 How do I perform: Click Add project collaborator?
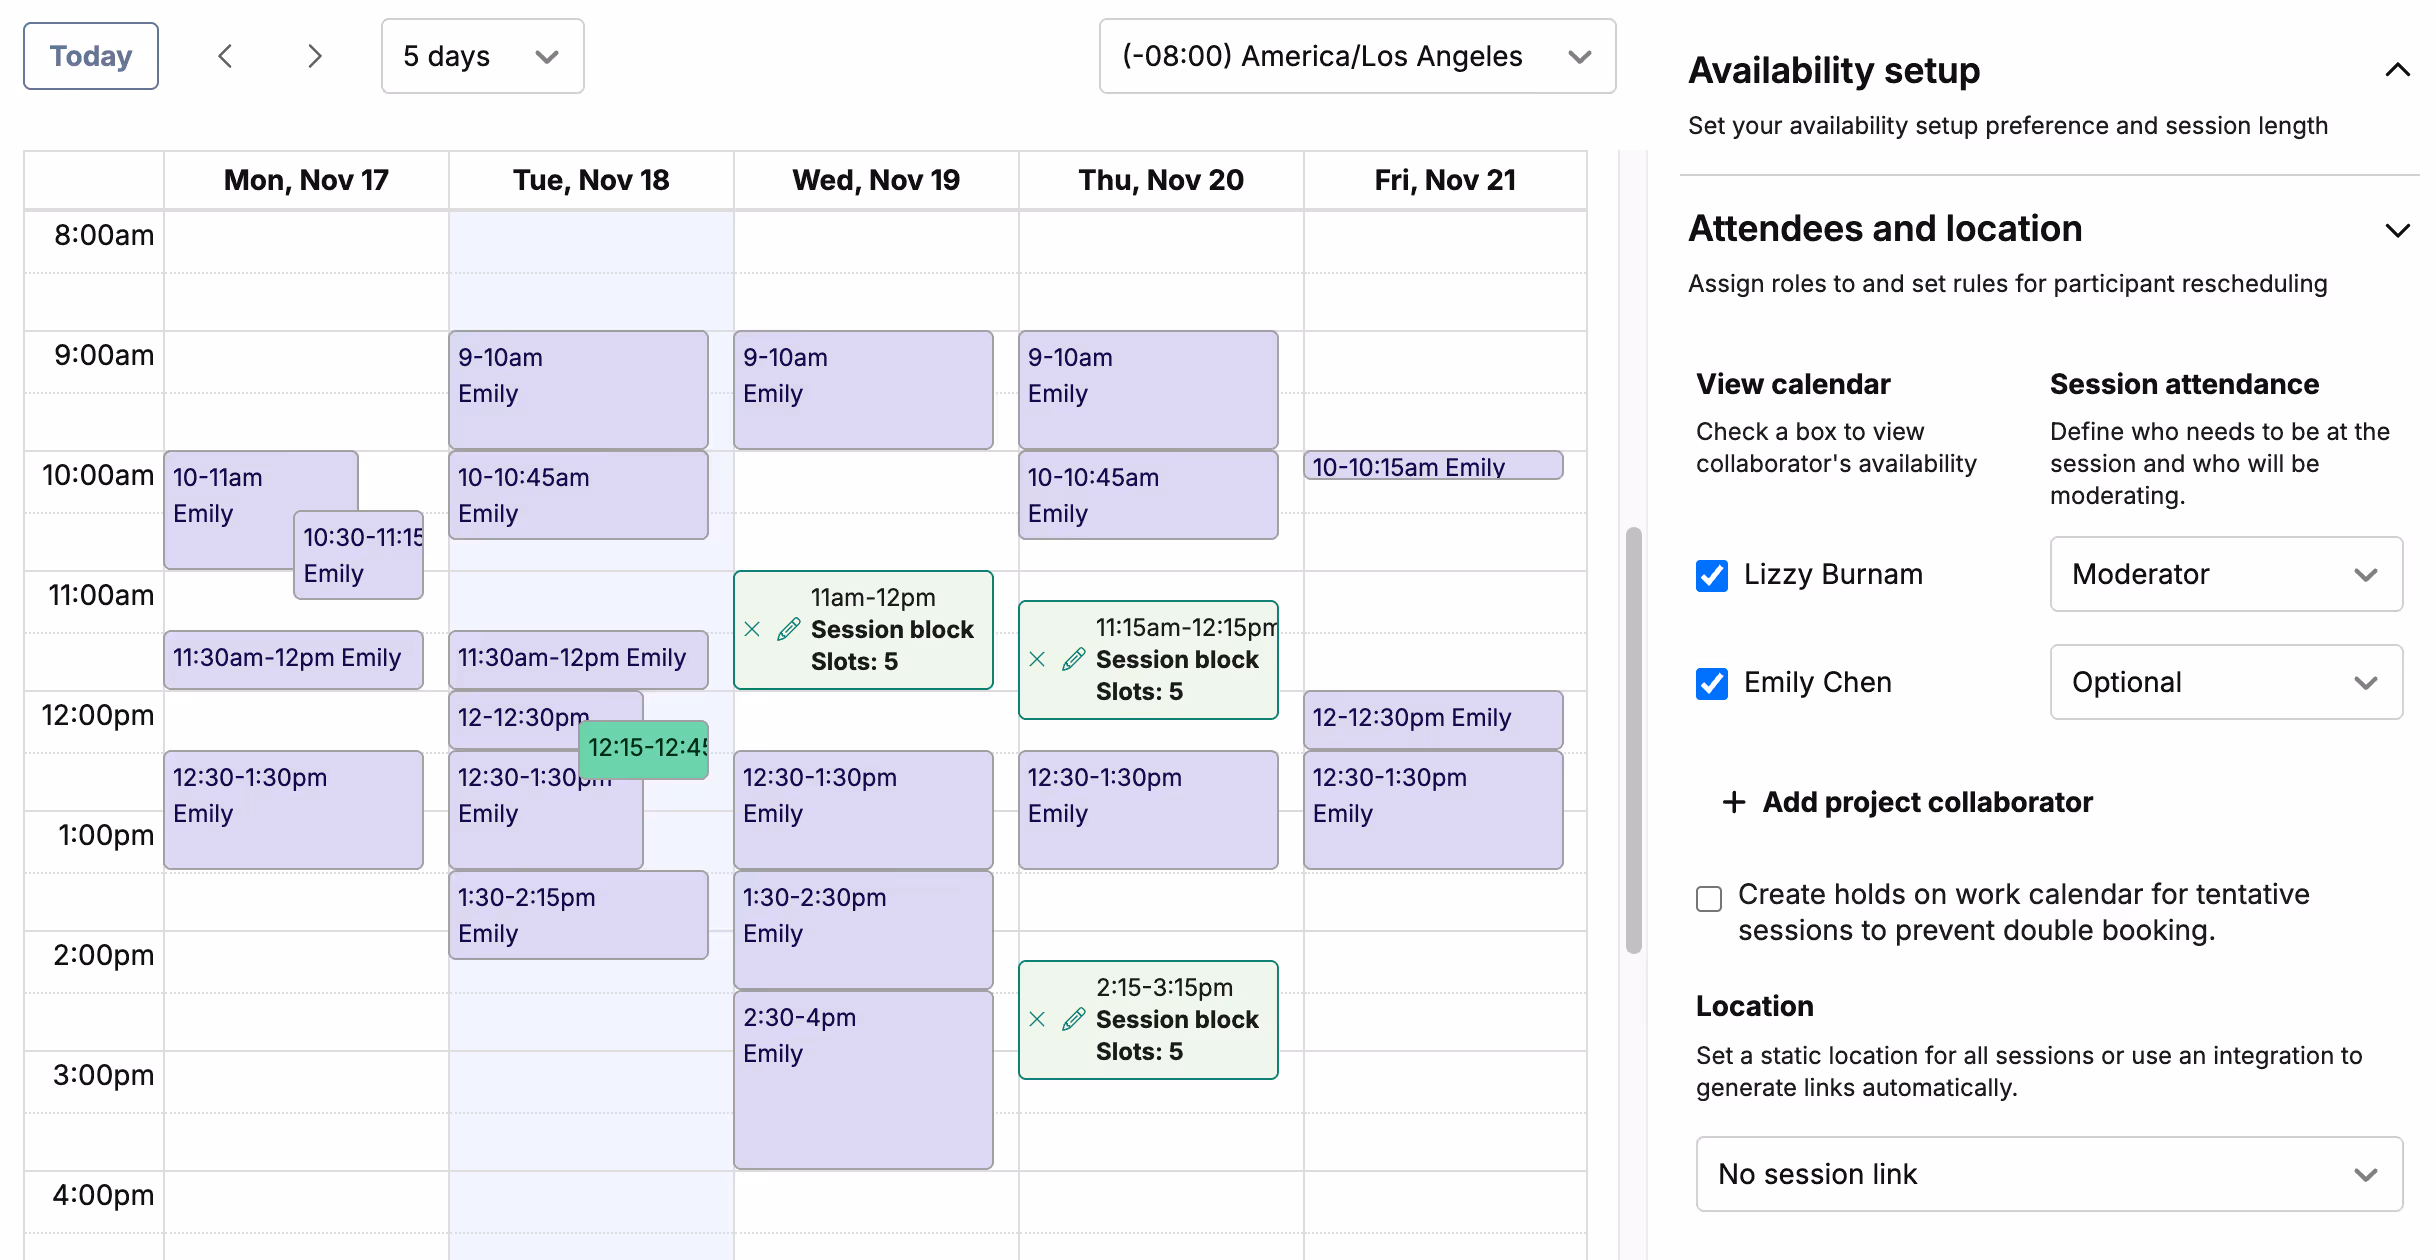pos(1908,802)
